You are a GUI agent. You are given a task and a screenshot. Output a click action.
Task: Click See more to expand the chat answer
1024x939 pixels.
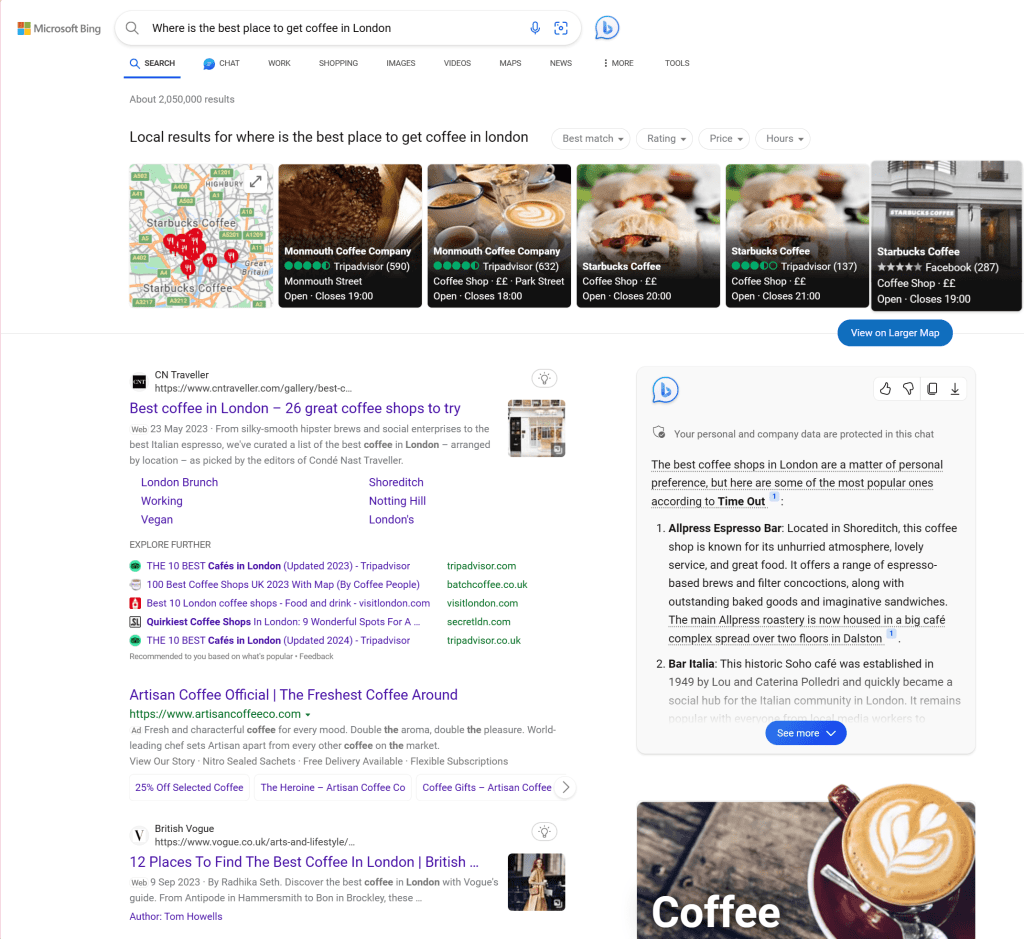point(805,732)
